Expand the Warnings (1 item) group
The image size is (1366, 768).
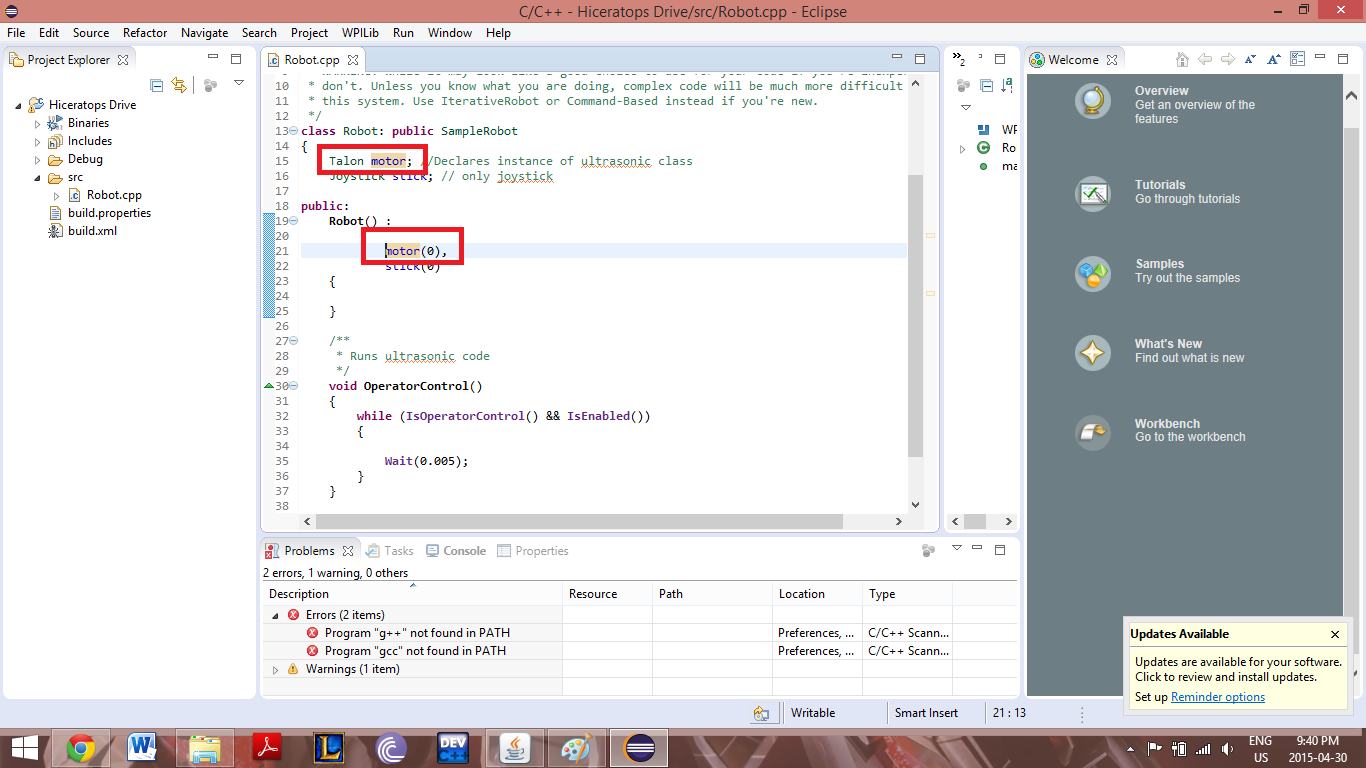(275, 669)
